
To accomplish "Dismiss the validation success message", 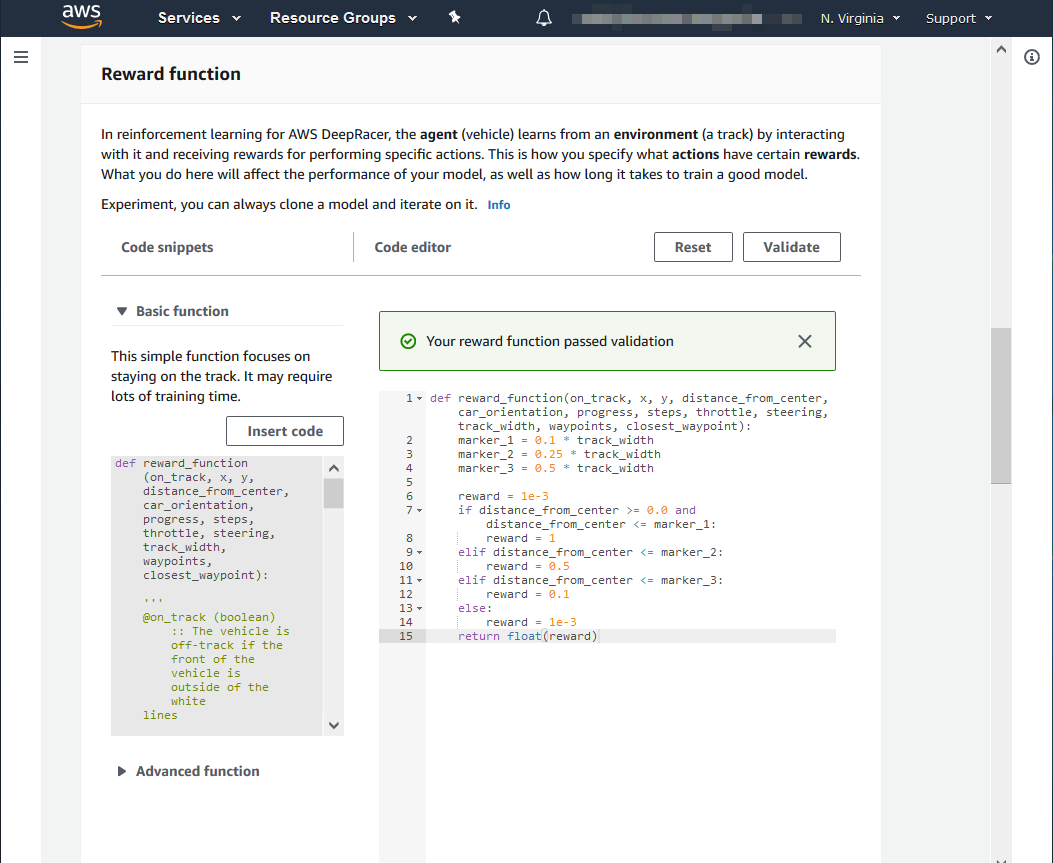I will (x=805, y=341).
